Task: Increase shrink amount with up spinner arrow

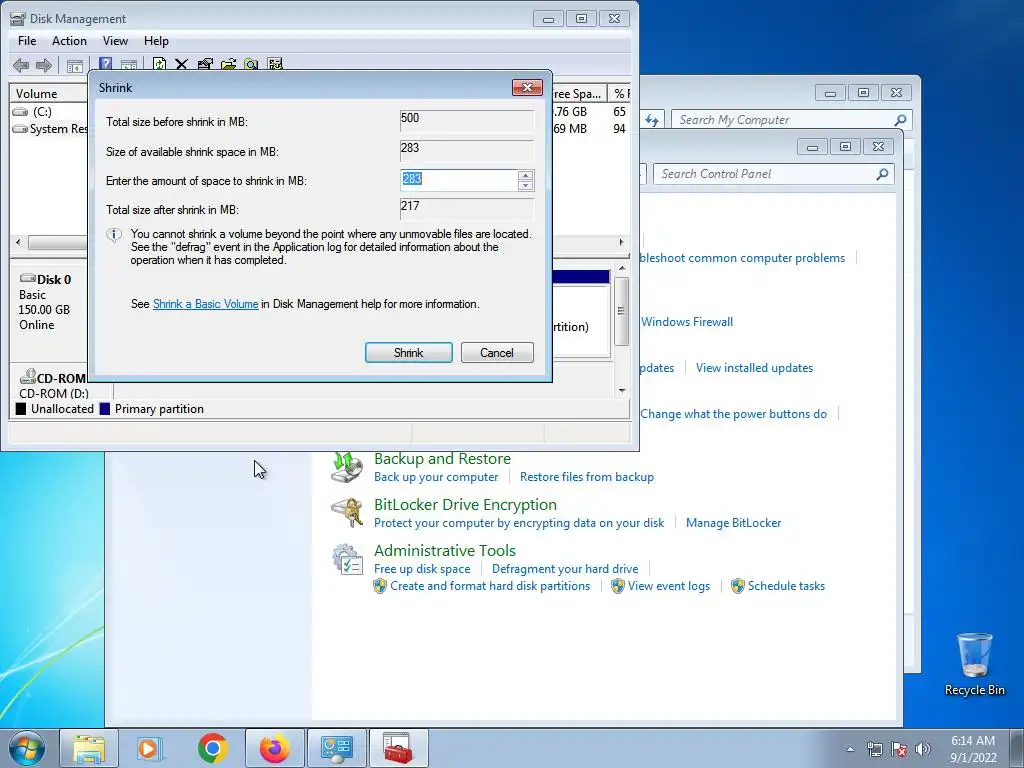Action: (525, 175)
